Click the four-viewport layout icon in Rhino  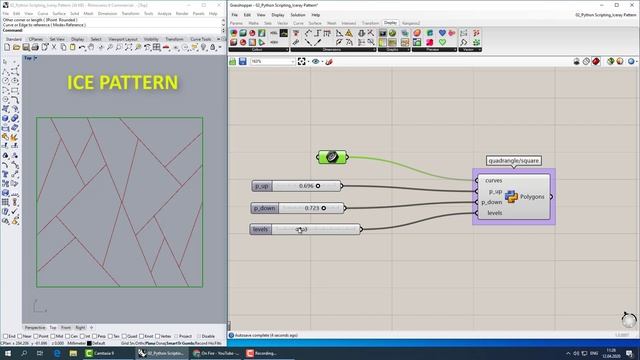point(157,47)
